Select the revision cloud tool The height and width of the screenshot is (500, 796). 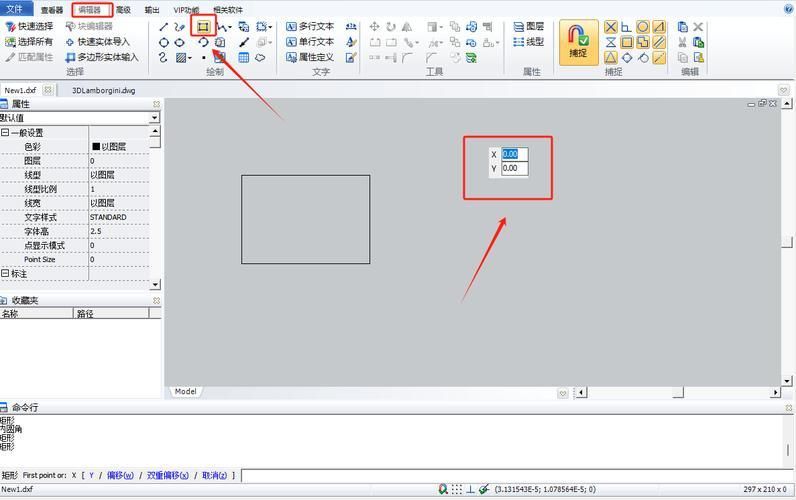[260, 57]
